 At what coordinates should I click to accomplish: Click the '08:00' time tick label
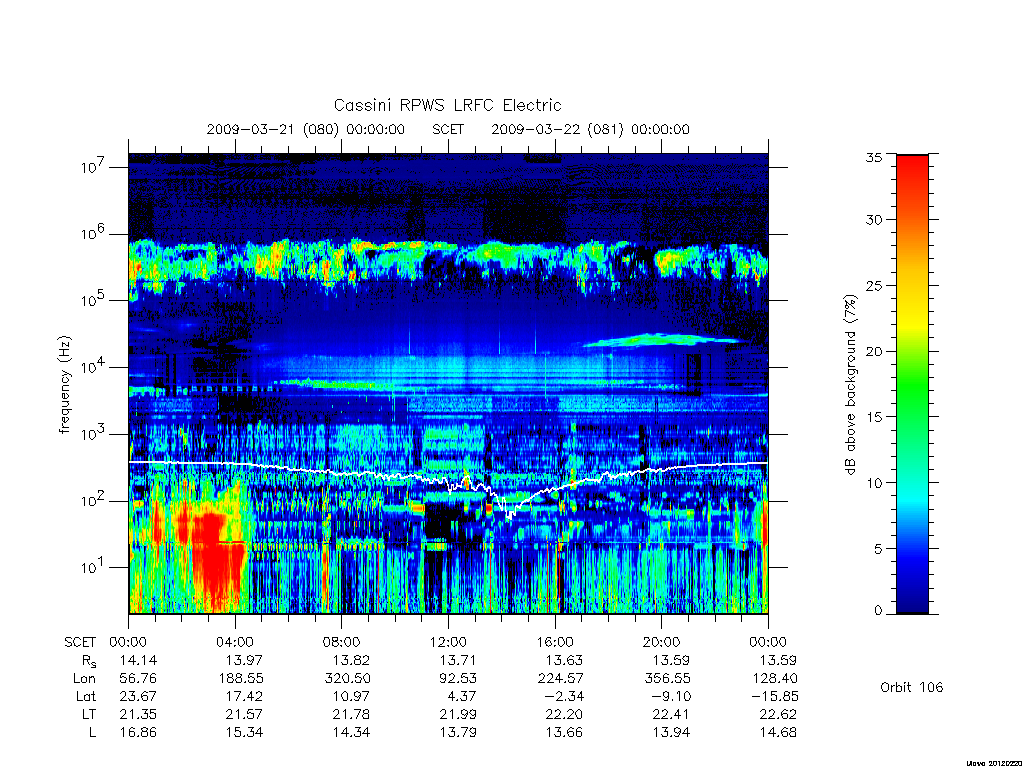[341, 642]
